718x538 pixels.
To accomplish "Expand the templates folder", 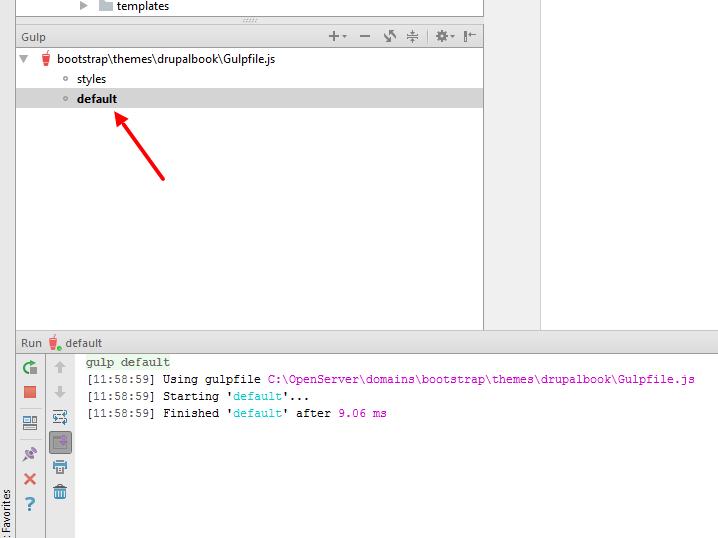I will point(84,6).
